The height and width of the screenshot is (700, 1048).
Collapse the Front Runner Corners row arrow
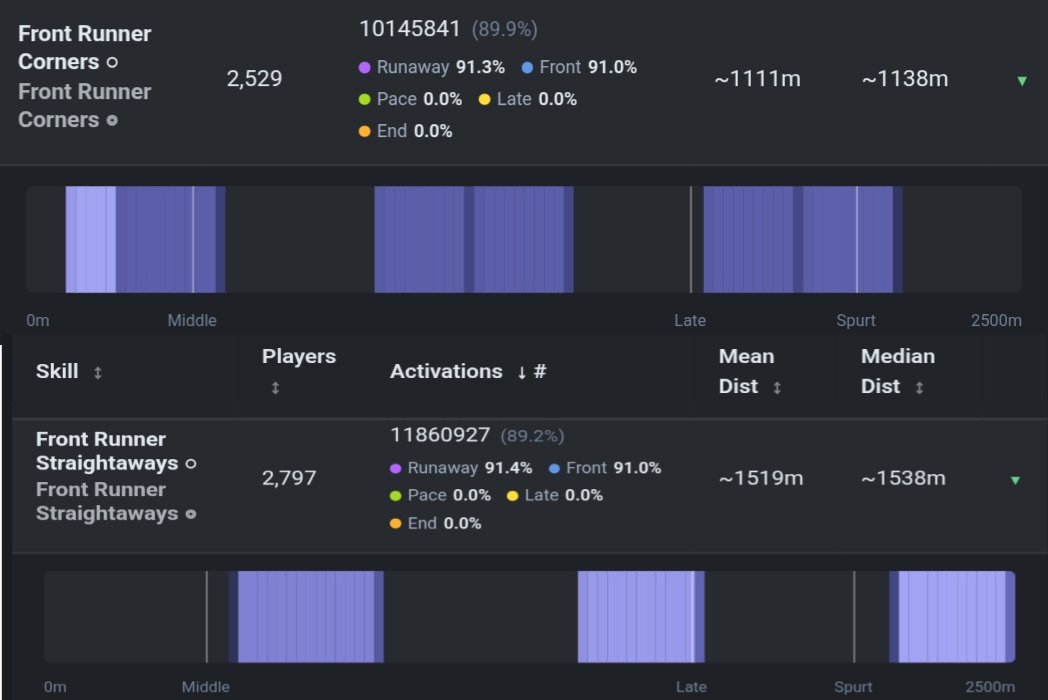click(1021, 81)
